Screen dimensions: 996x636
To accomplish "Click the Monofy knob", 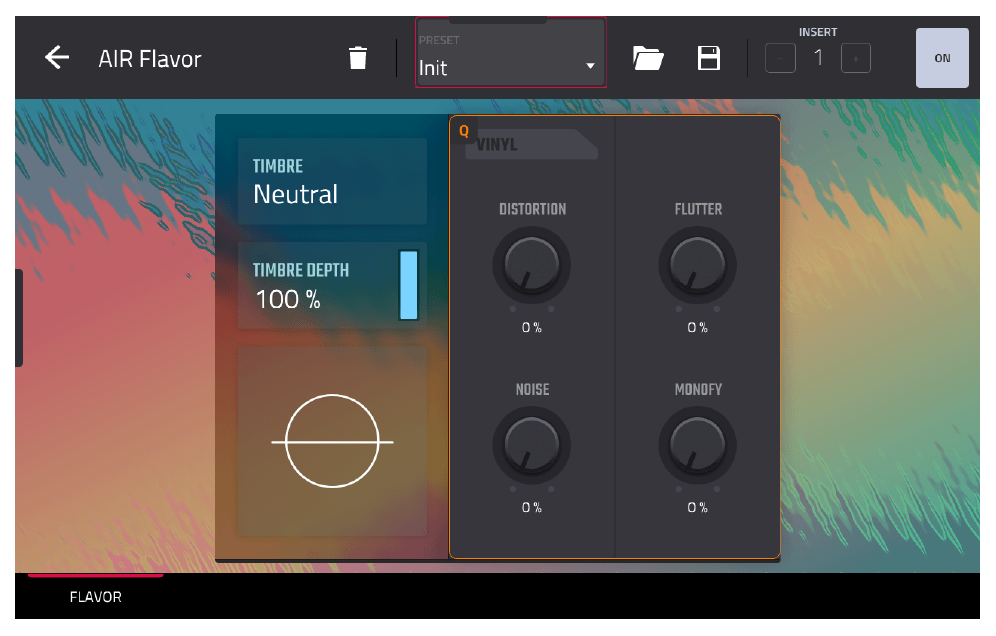I will [x=697, y=445].
